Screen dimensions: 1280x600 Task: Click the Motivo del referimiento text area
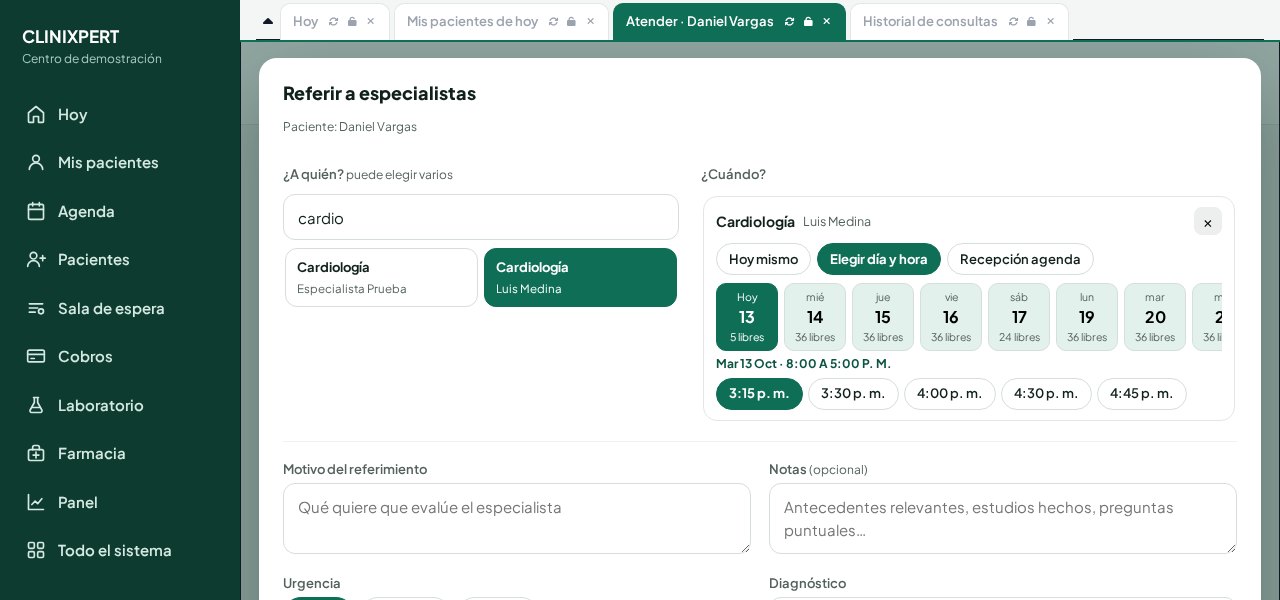click(x=517, y=519)
